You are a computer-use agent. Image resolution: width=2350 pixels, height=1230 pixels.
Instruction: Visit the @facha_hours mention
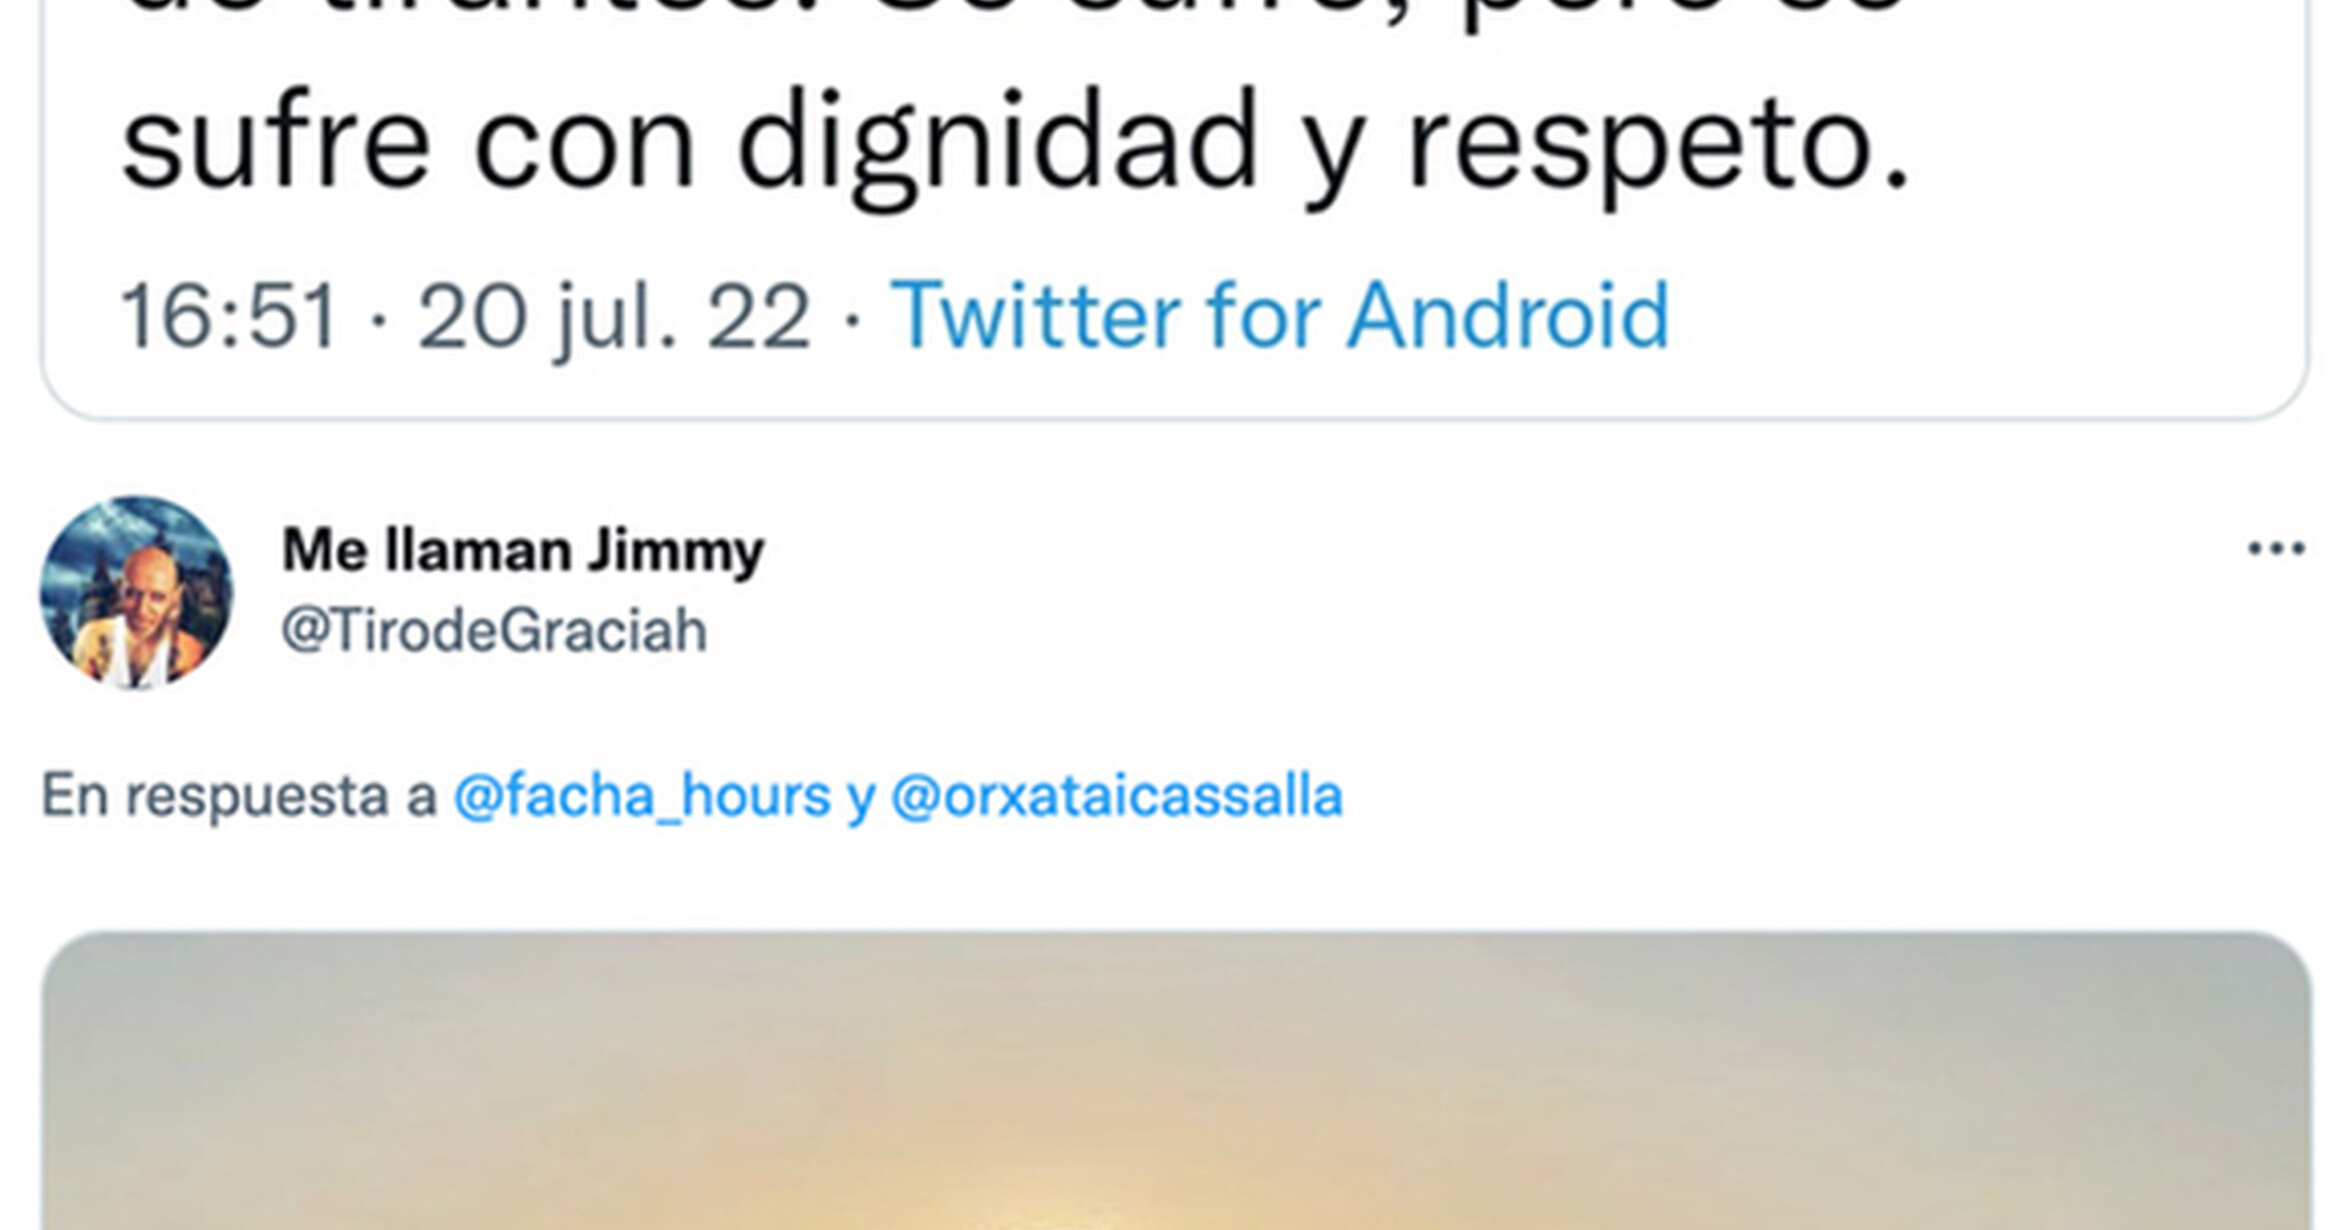642,796
